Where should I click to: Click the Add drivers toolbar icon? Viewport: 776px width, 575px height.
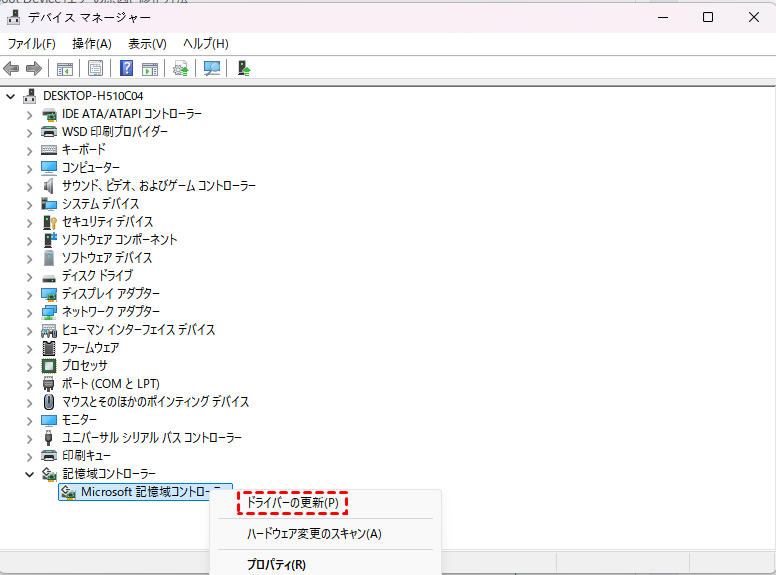click(243, 68)
